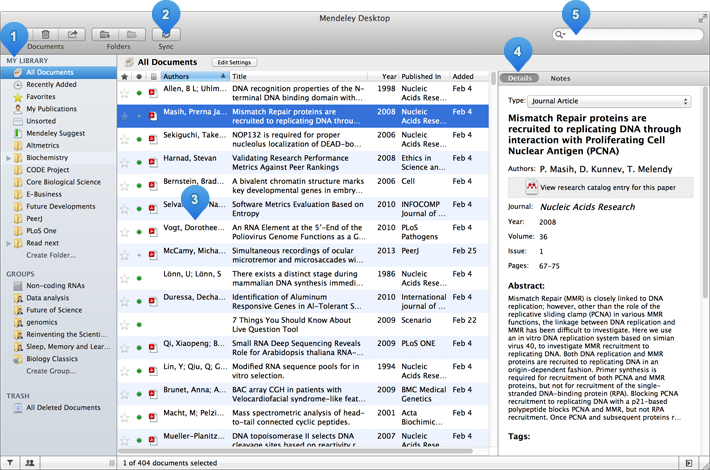The width and height of the screenshot is (710, 470).
Task: Expand the Read next folder triangle
Action: (x=8, y=243)
